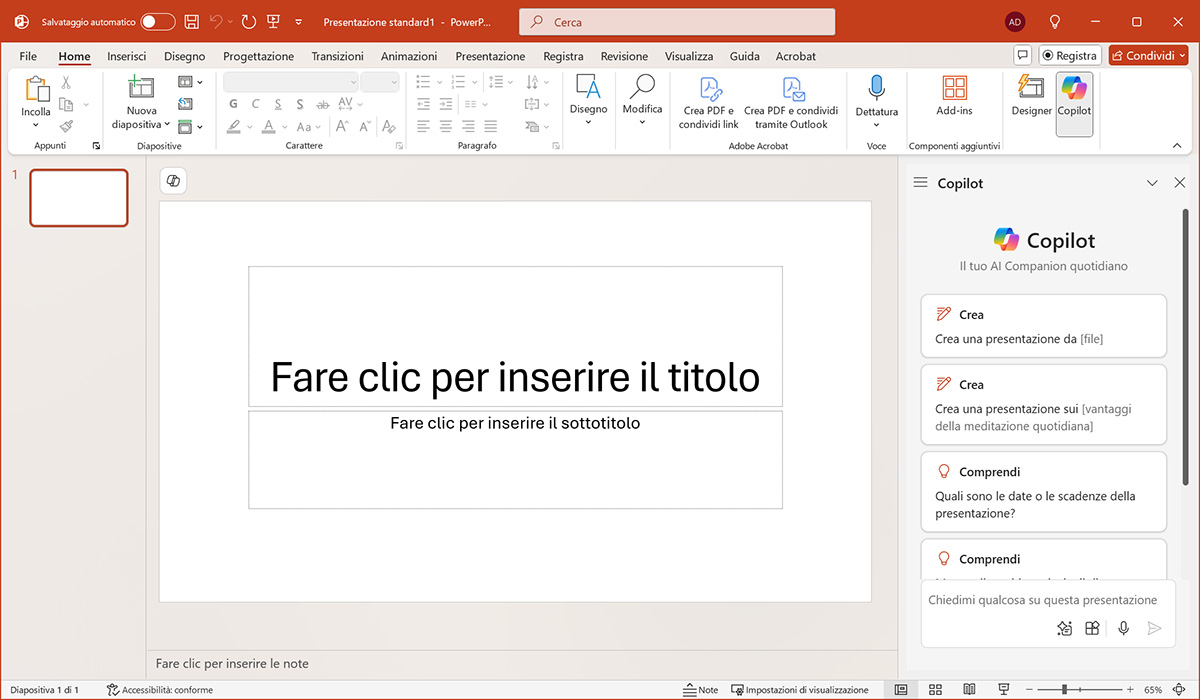Click the Copilot chat input field
The height and width of the screenshot is (700, 1200).
[1042, 600]
